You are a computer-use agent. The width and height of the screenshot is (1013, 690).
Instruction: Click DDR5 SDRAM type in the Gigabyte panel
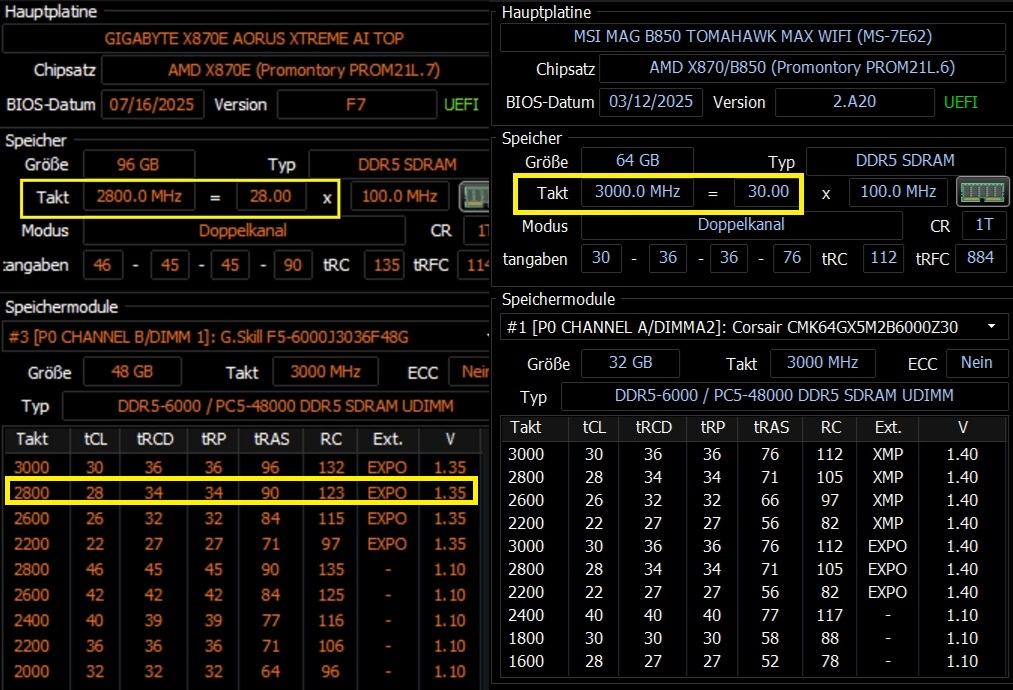point(399,164)
